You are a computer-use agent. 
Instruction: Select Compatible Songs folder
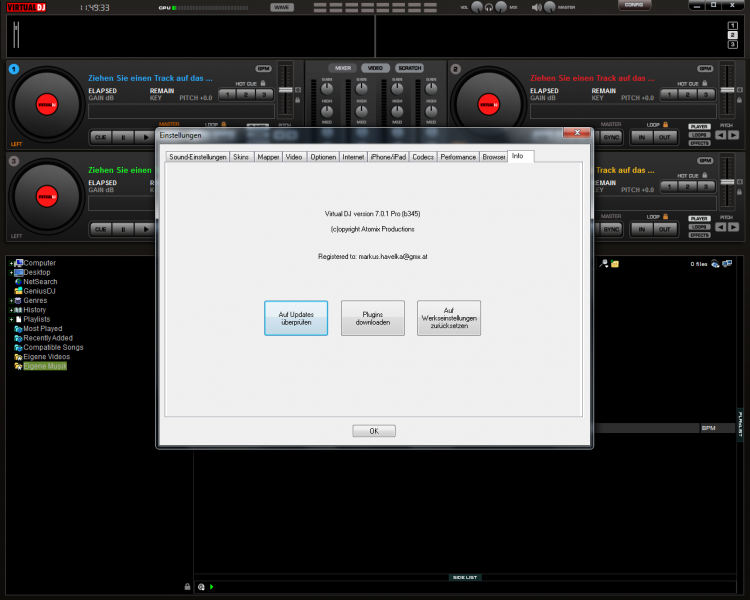pyautogui.click(x=53, y=347)
